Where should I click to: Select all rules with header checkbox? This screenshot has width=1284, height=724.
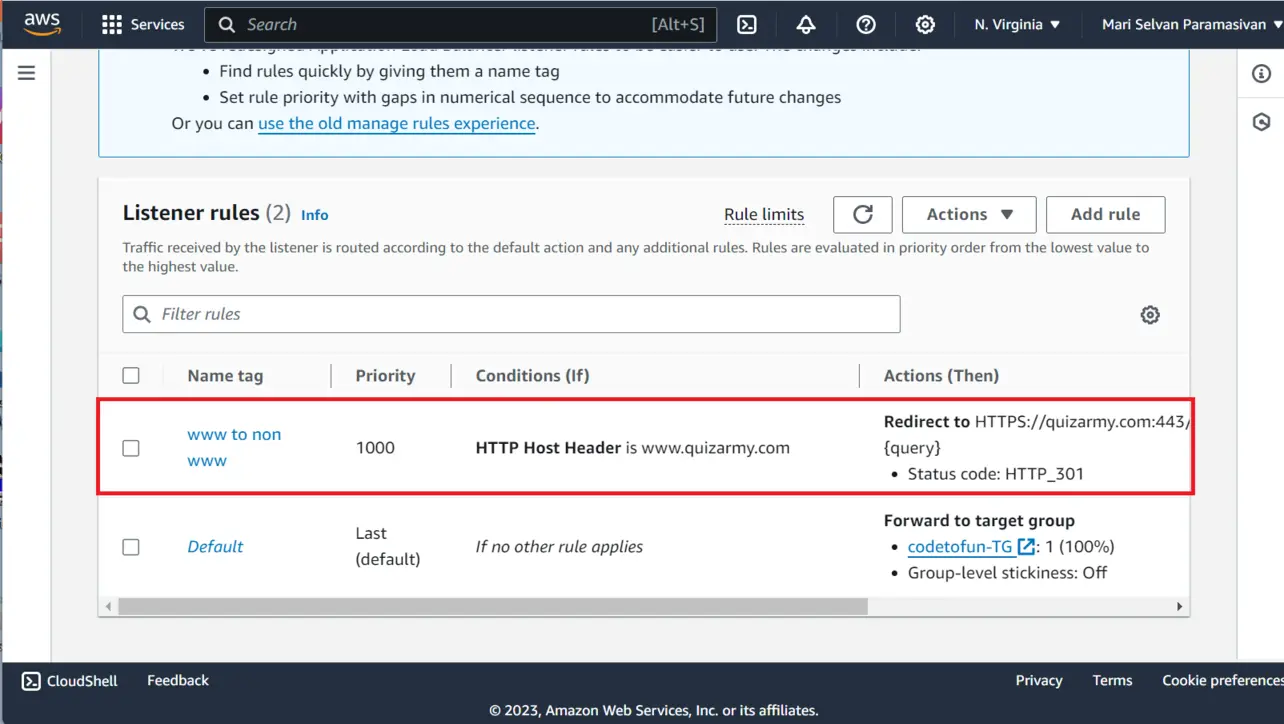coord(131,376)
